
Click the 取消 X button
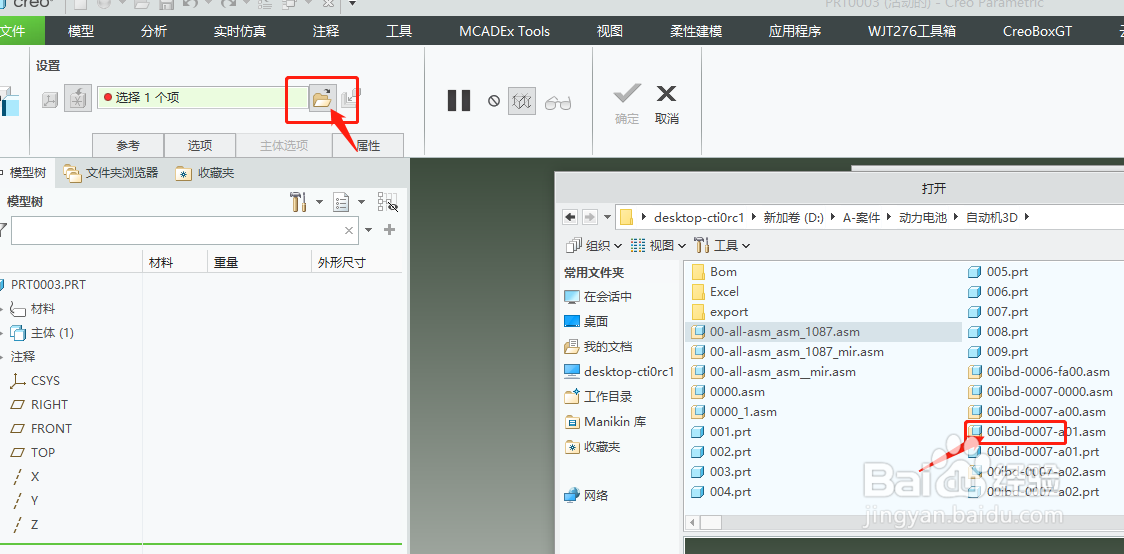pos(667,103)
